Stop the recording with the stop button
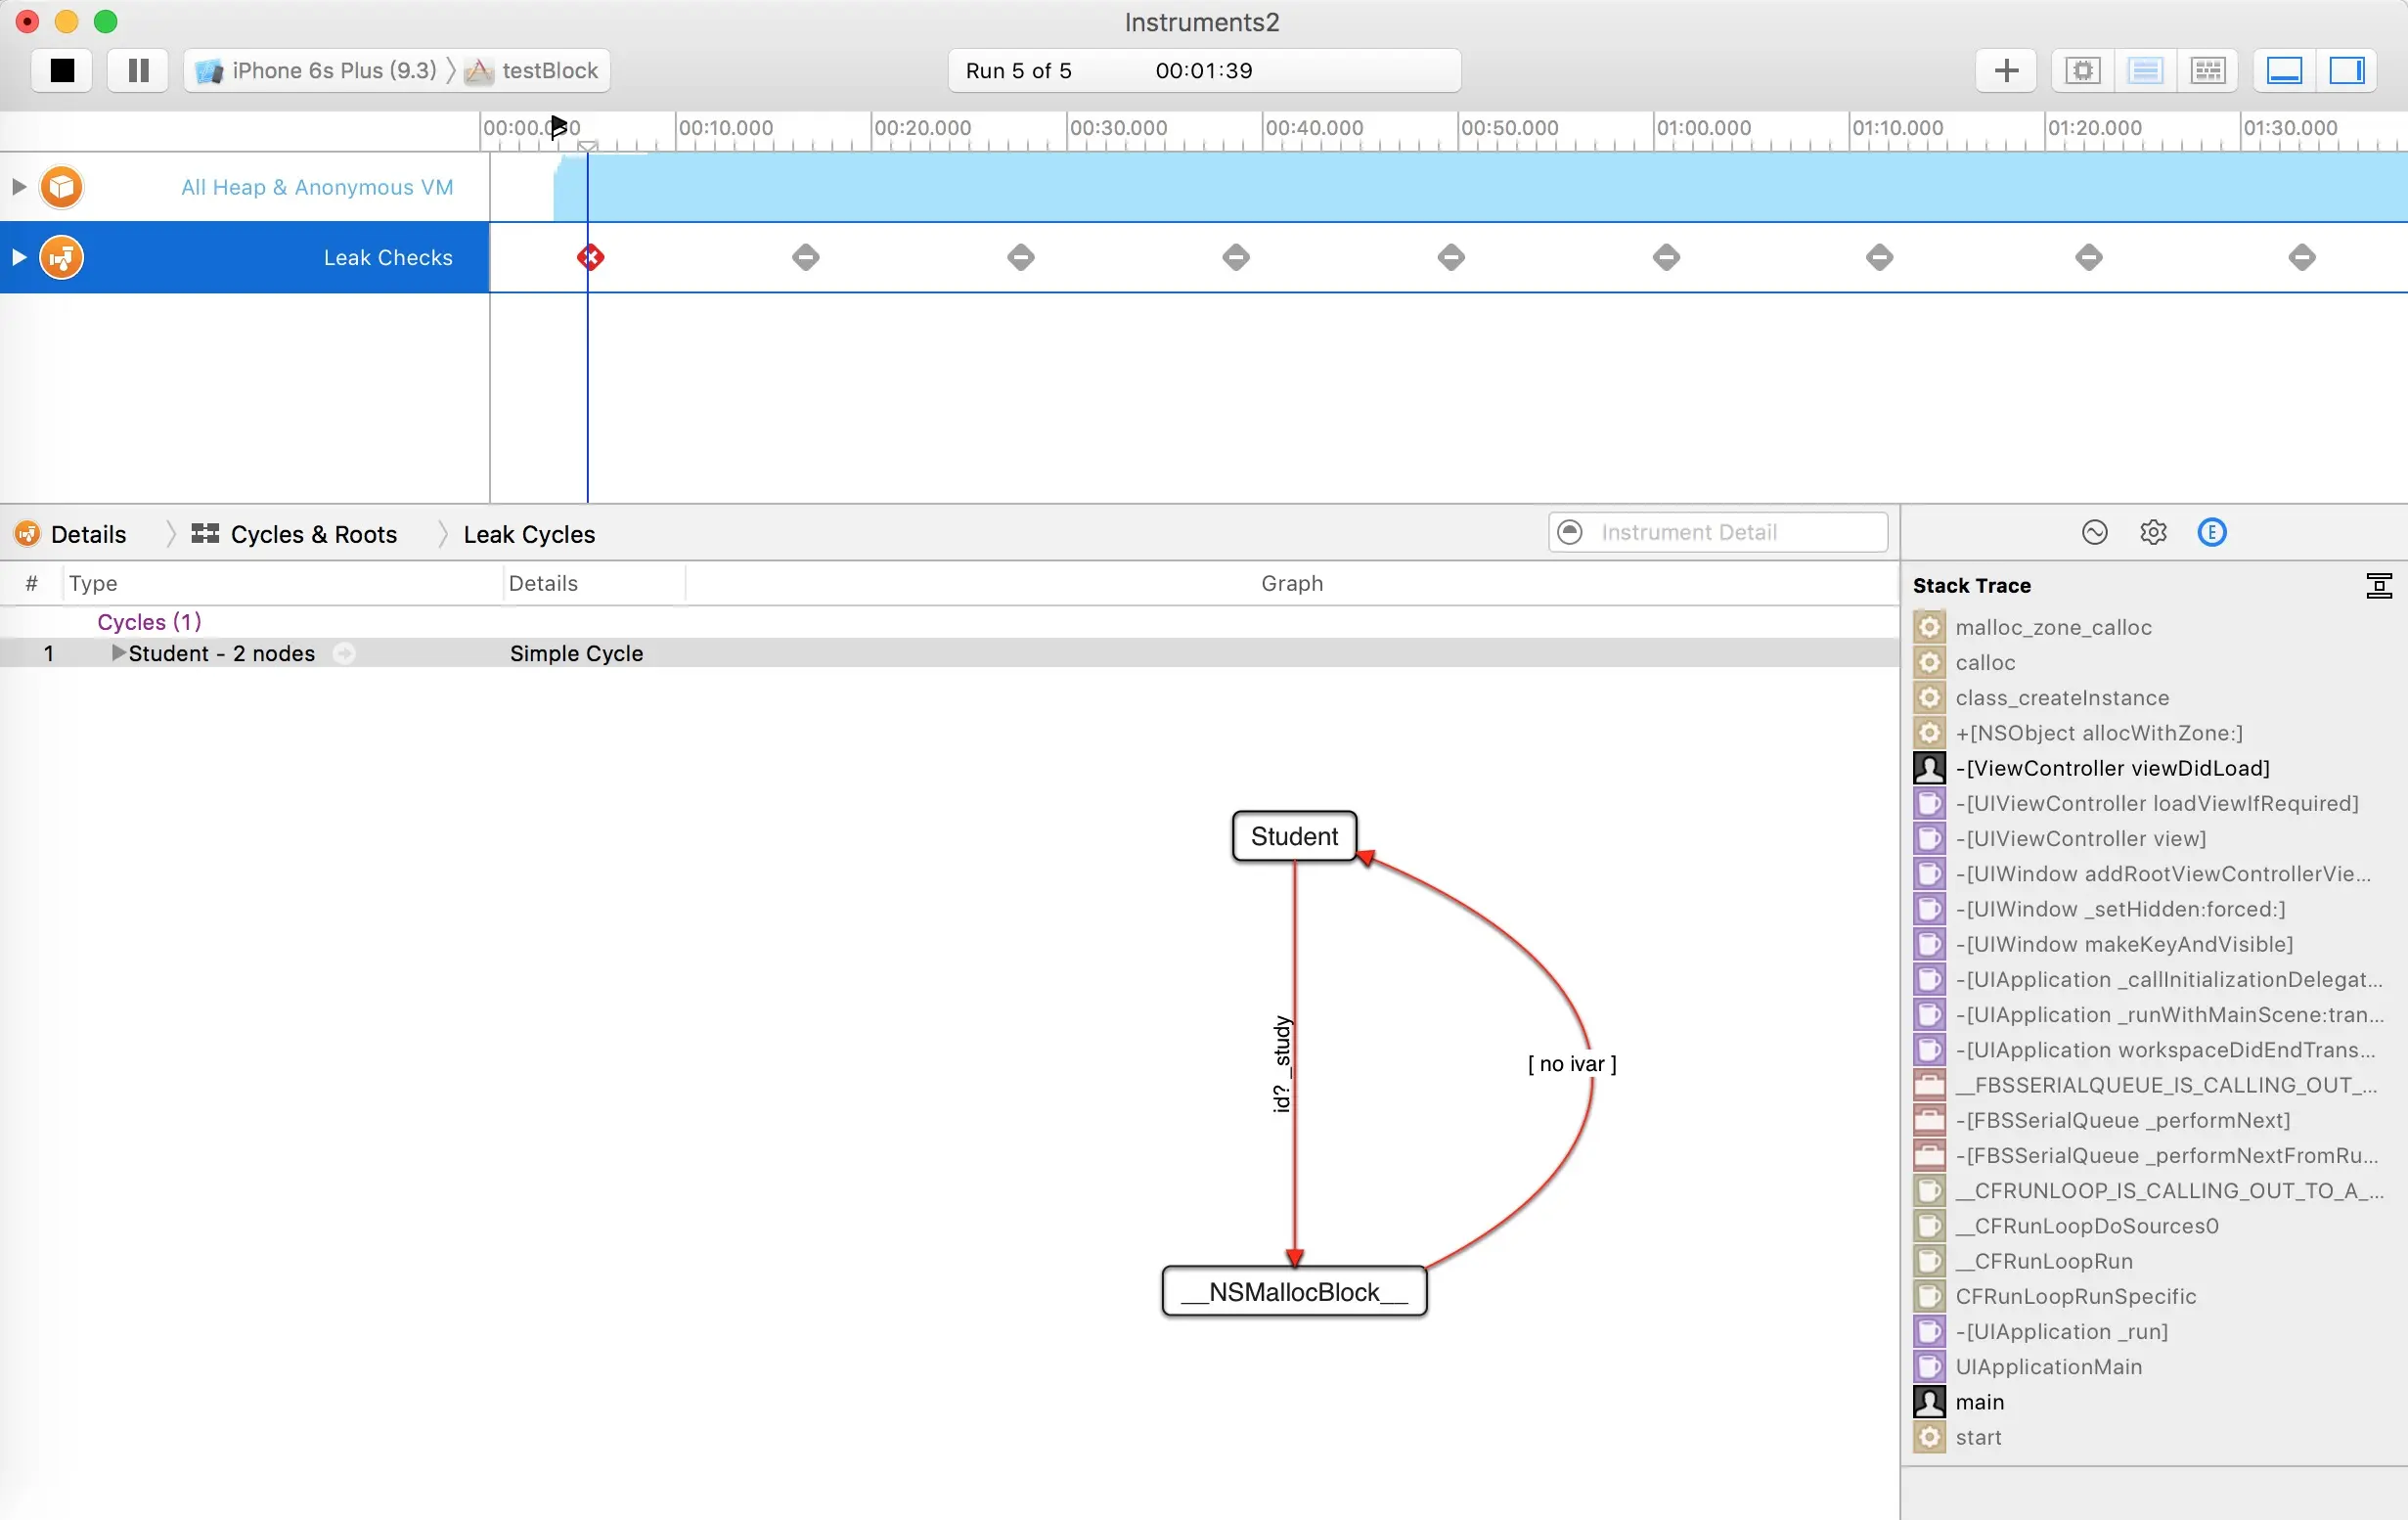Screen dimensions: 2408x1520 click(62, 70)
